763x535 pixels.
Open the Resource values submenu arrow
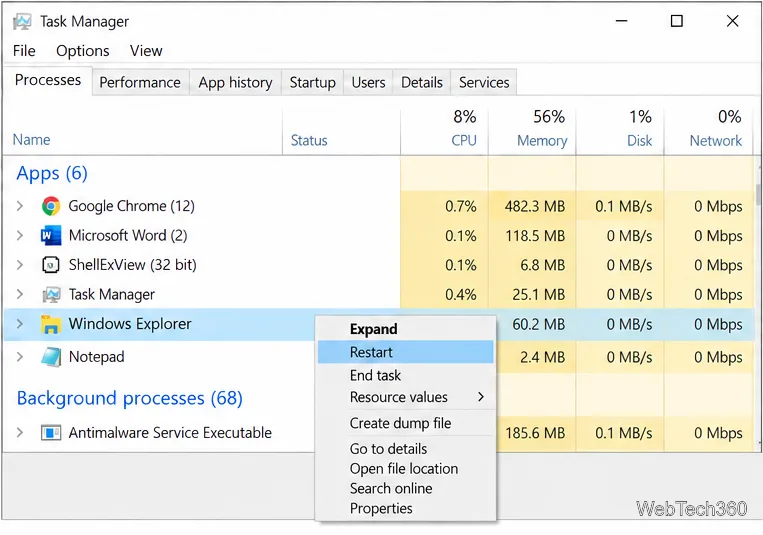click(x=481, y=397)
